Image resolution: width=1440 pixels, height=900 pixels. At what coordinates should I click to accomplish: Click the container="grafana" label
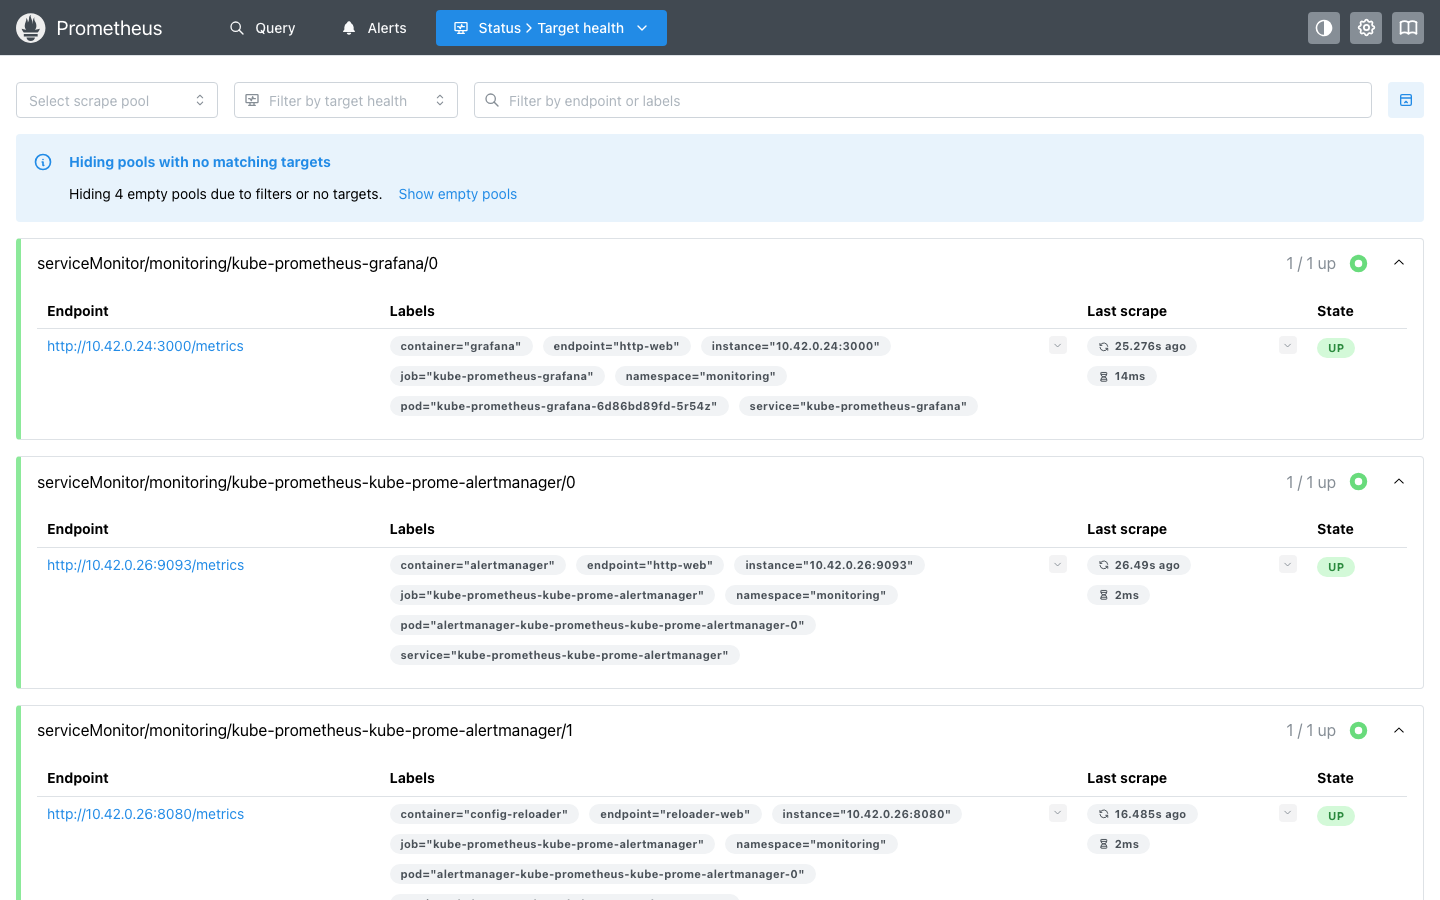[x=461, y=346]
